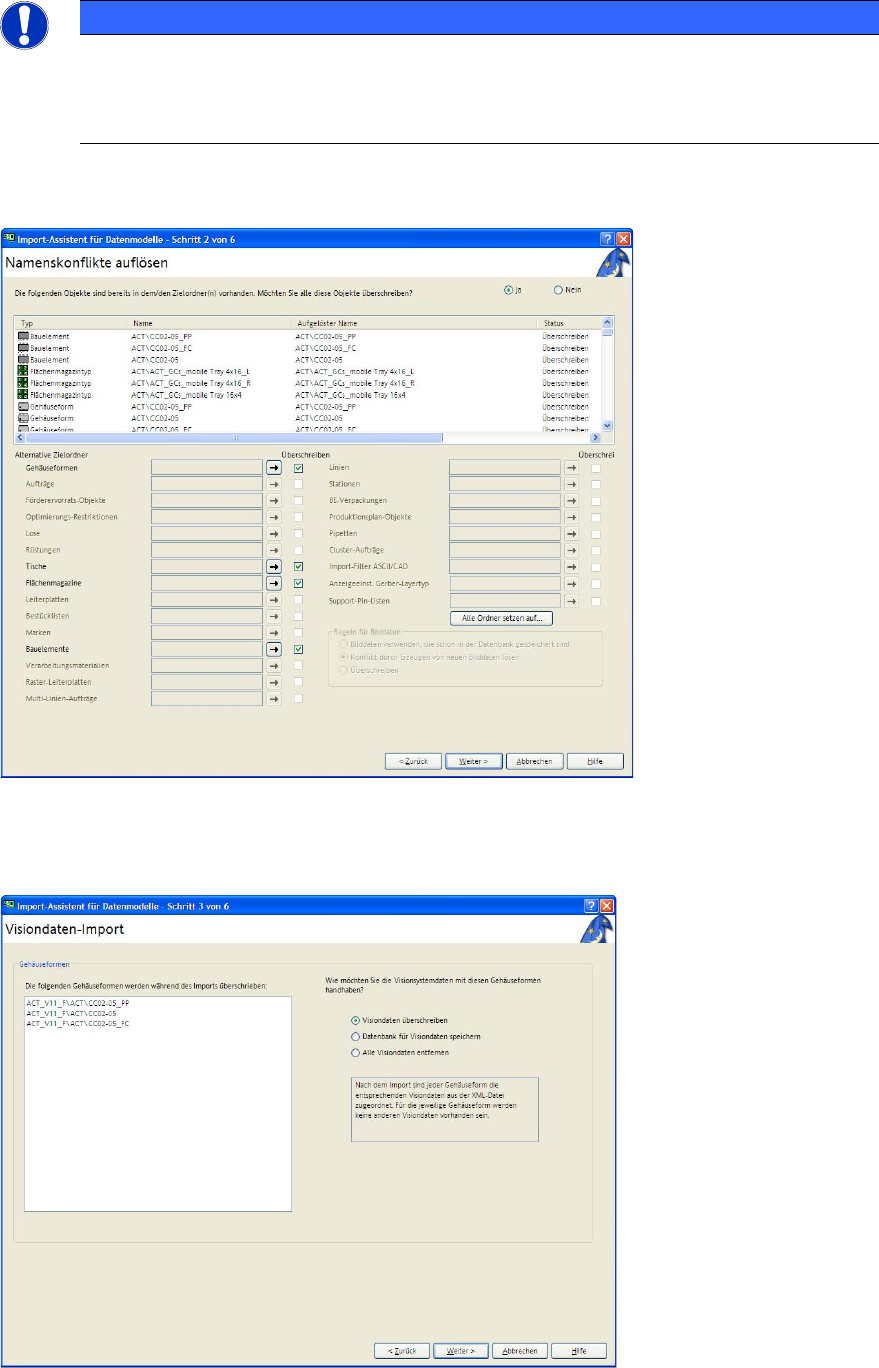Click the Gehäuseform icon for ACT\CC02-05_PP row
This screenshot has width=879, height=1368.
tap(23, 407)
